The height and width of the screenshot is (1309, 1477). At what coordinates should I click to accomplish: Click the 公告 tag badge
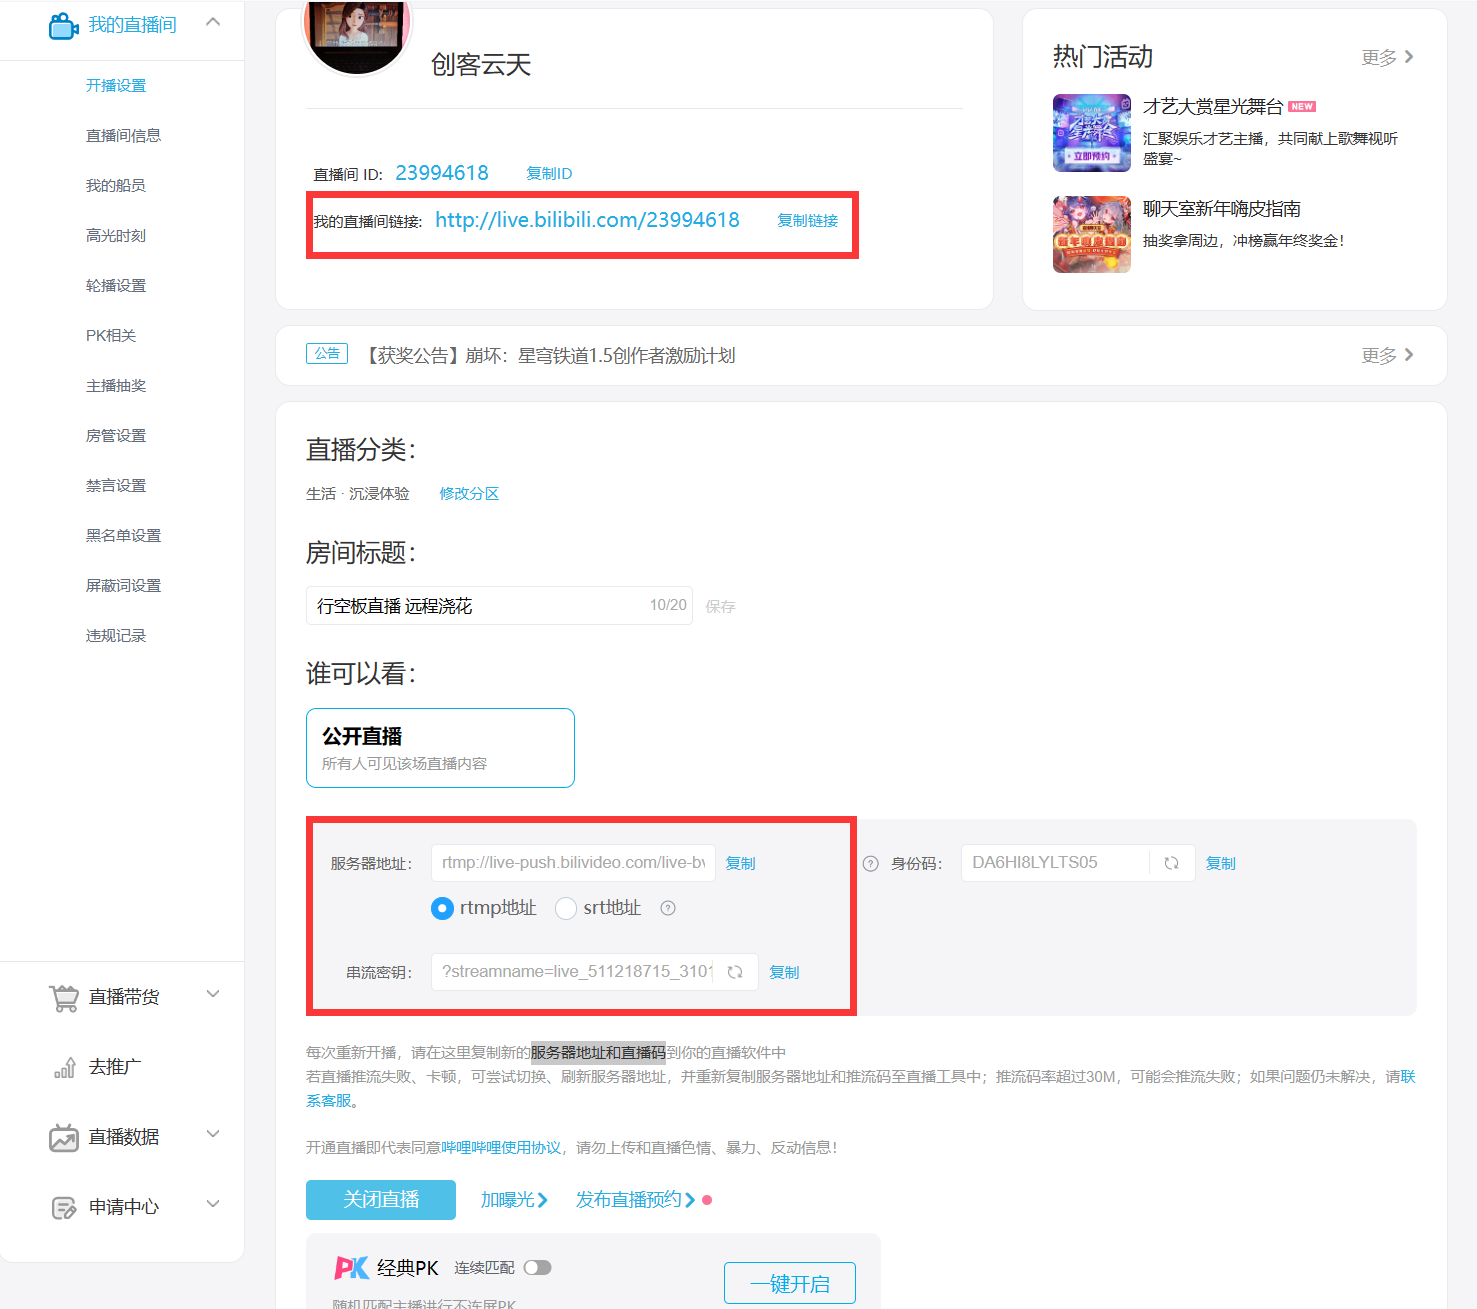coord(327,354)
